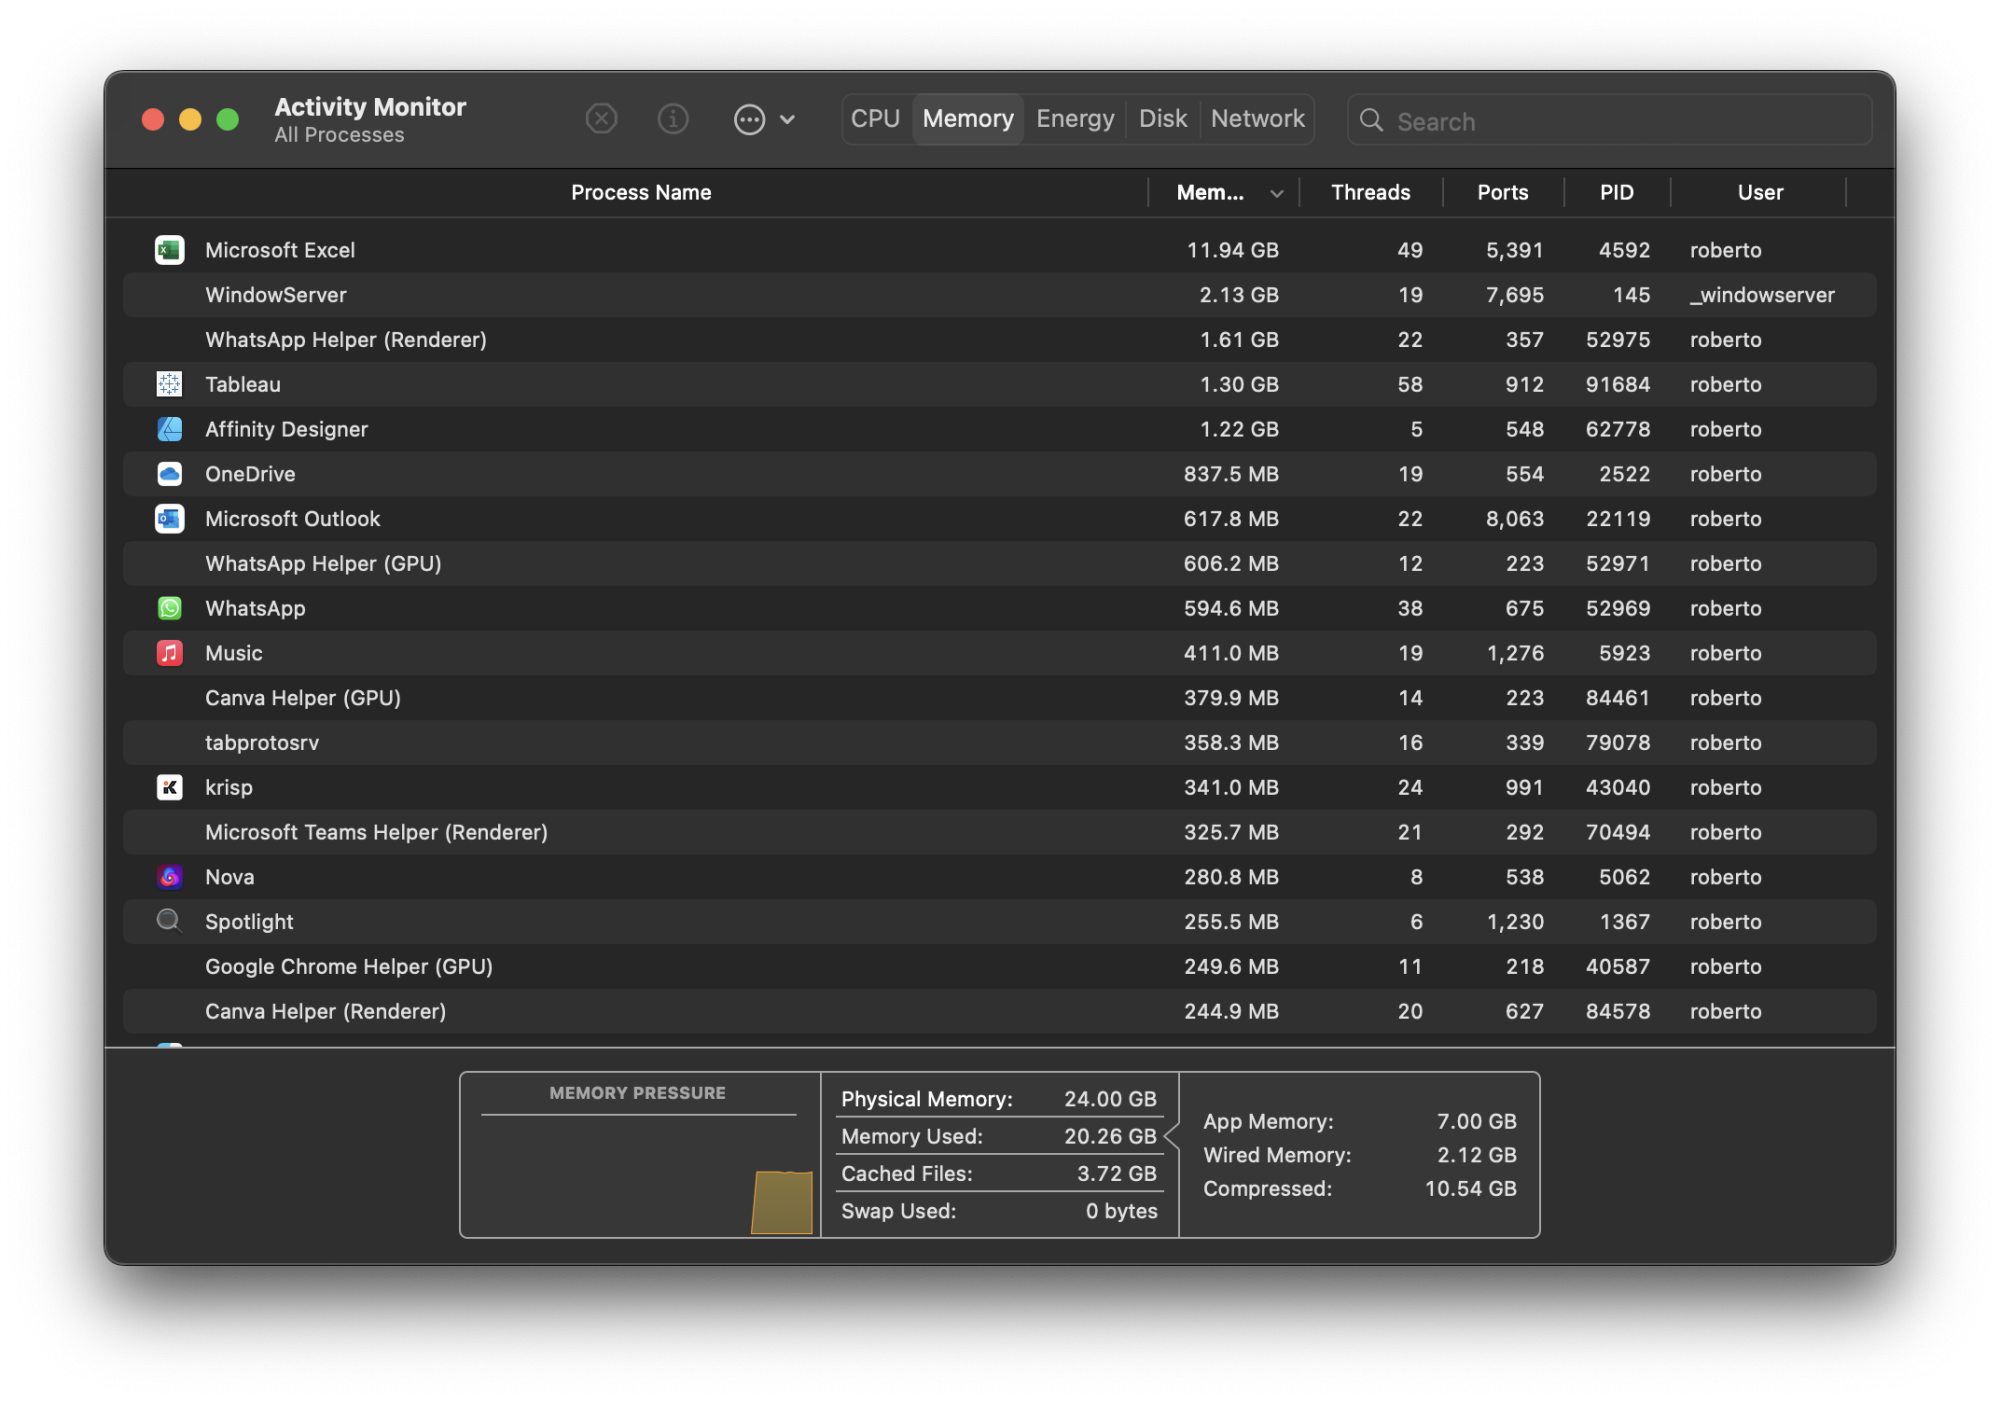Image resolution: width=2000 pixels, height=1403 pixels.
Task: Sort by Threads column header
Action: (x=1370, y=193)
